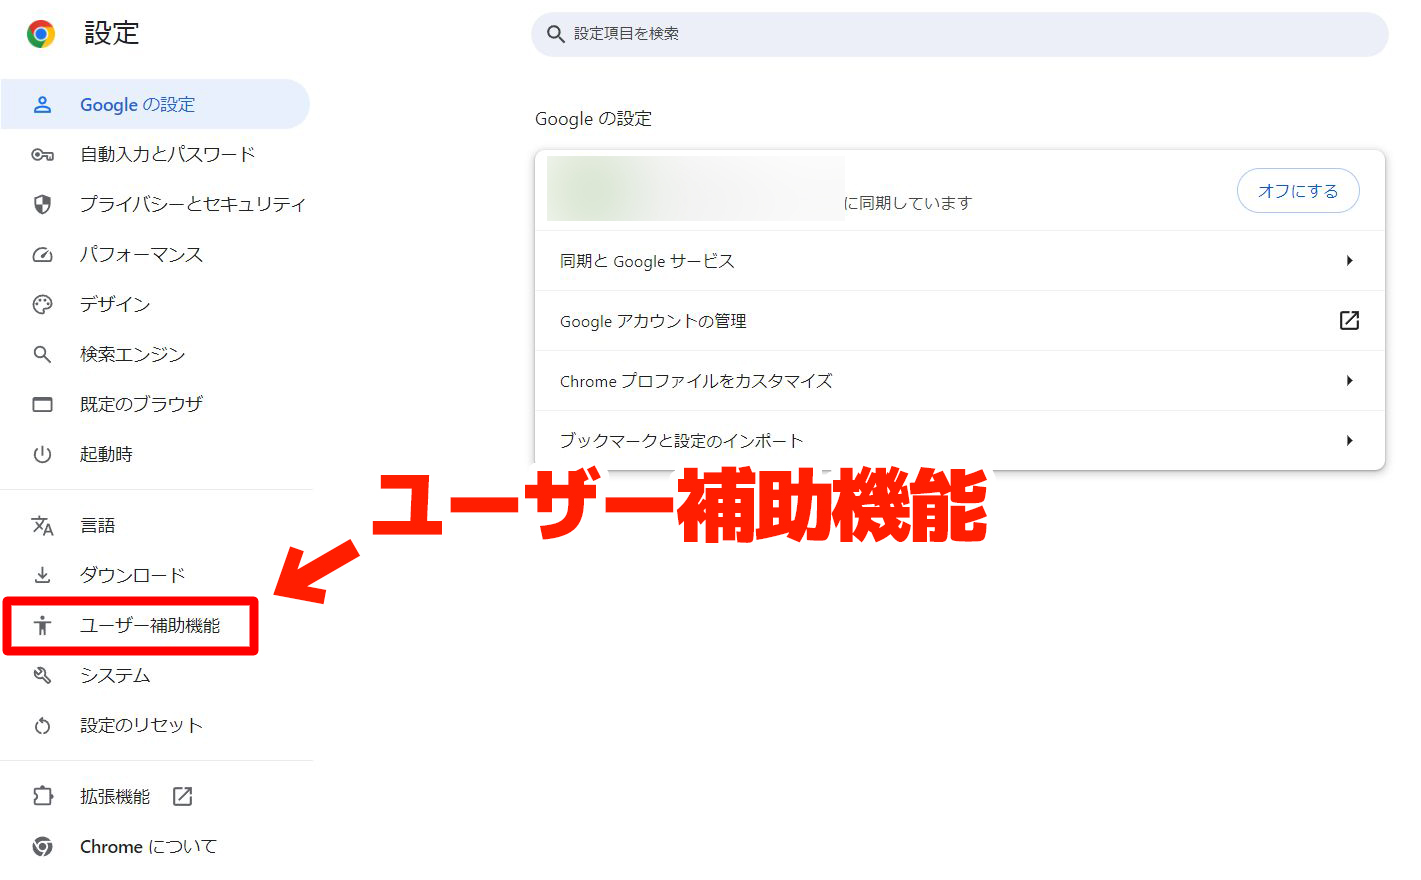Click the speedometer icon for パフォーマンス
Screen dimensions: 1421x880
(x=42, y=254)
